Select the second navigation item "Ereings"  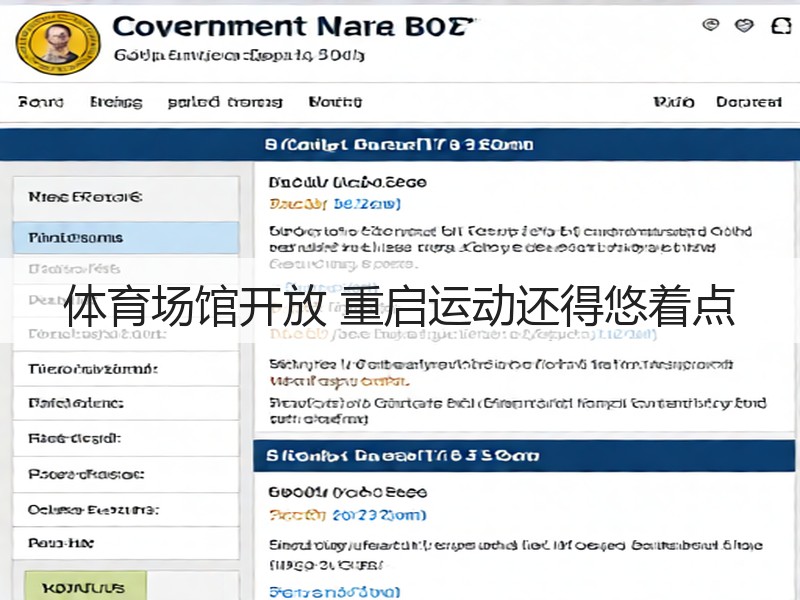click(116, 102)
